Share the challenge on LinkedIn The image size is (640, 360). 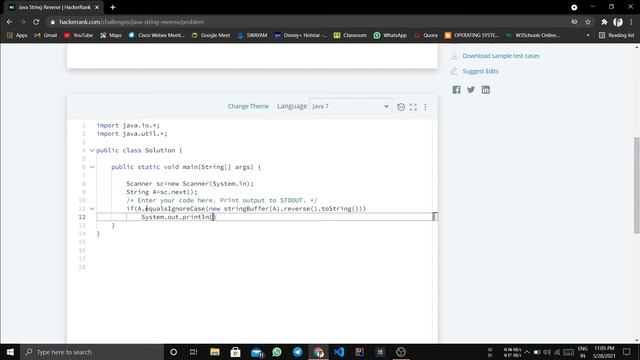pos(486,90)
